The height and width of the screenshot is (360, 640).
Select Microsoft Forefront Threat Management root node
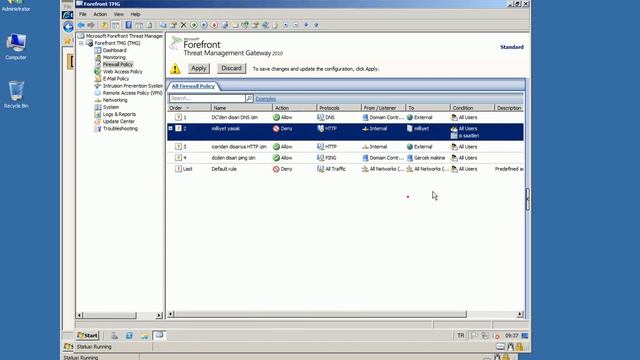pos(124,36)
